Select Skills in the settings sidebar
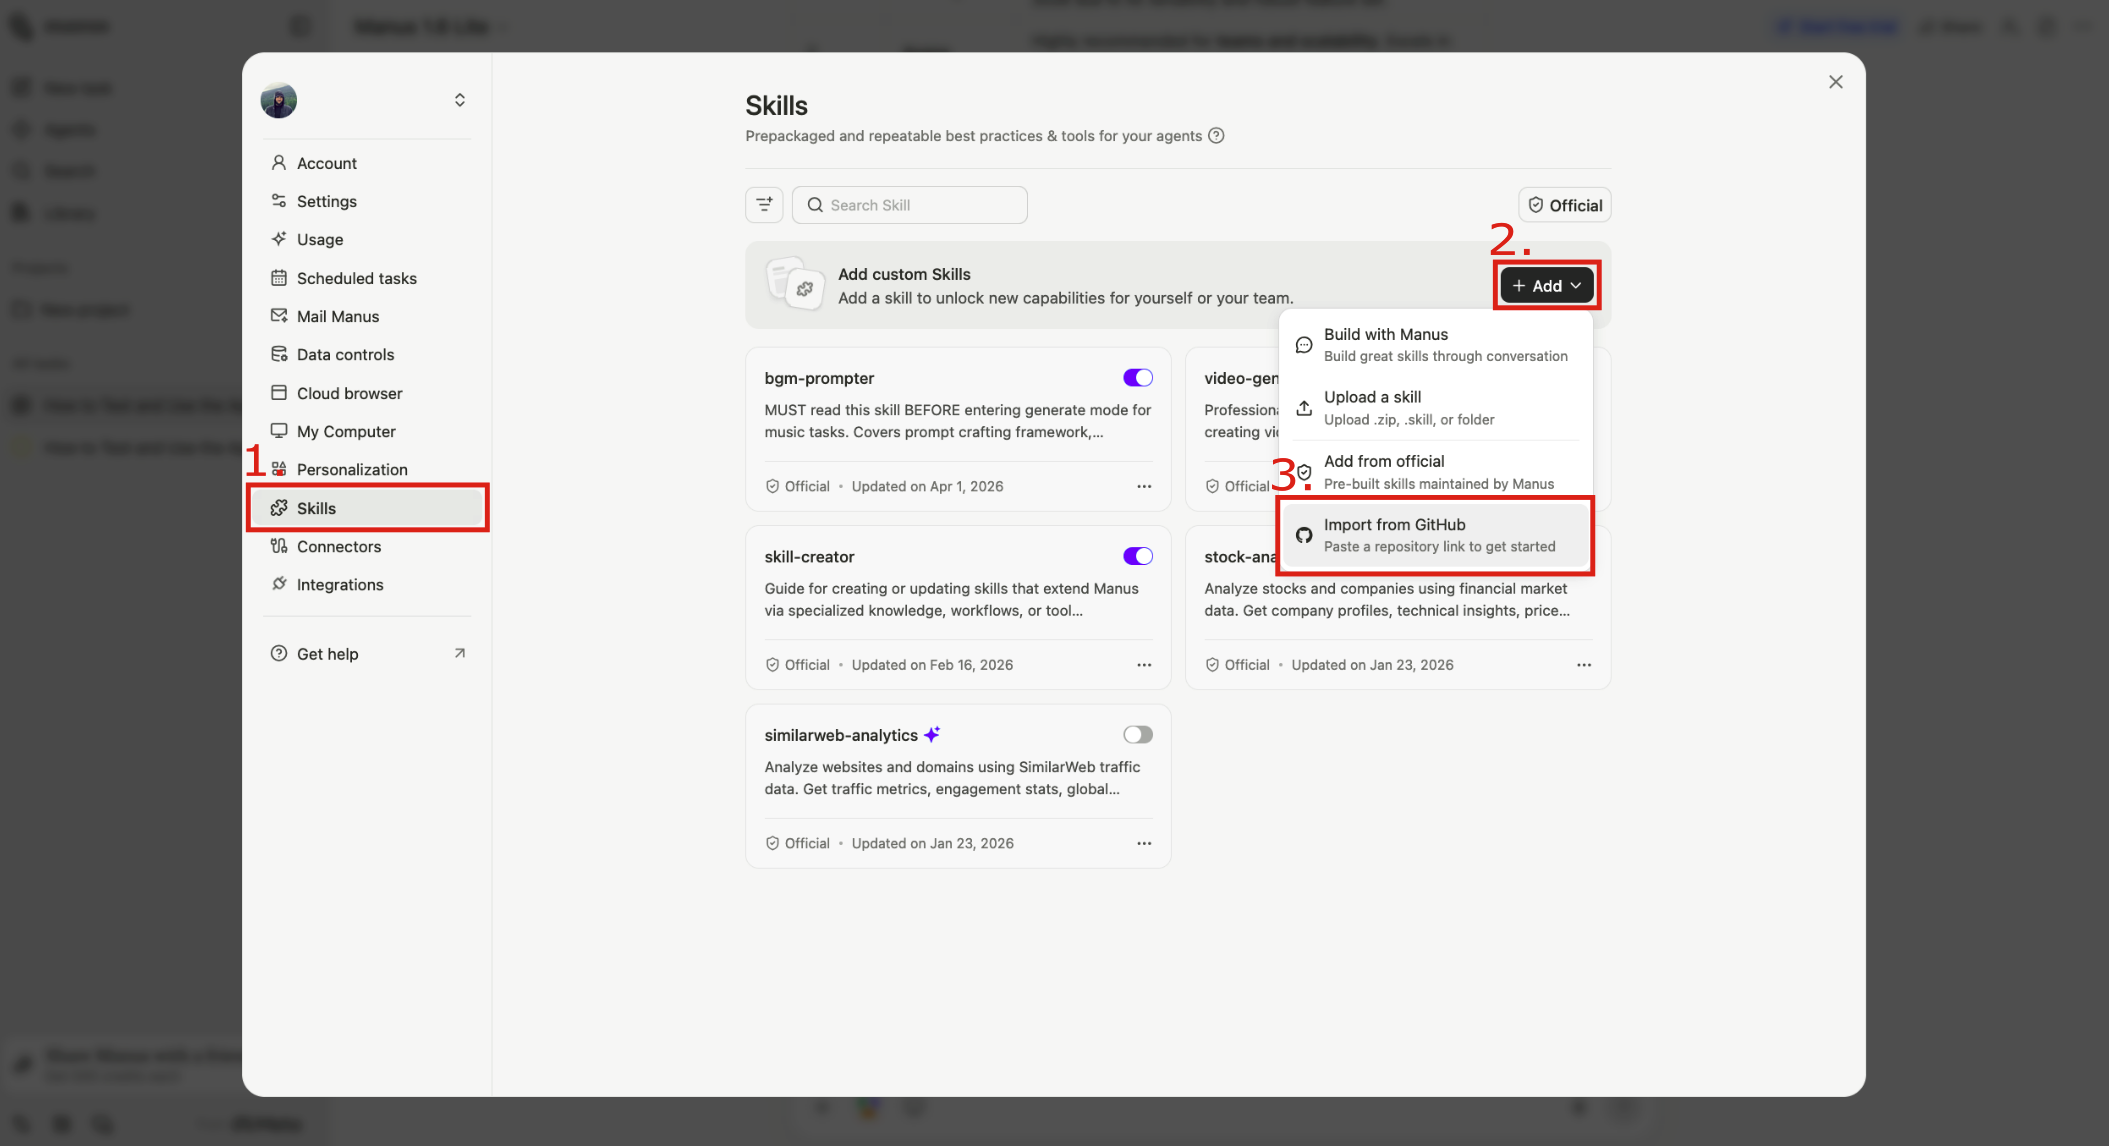 [x=316, y=508]
